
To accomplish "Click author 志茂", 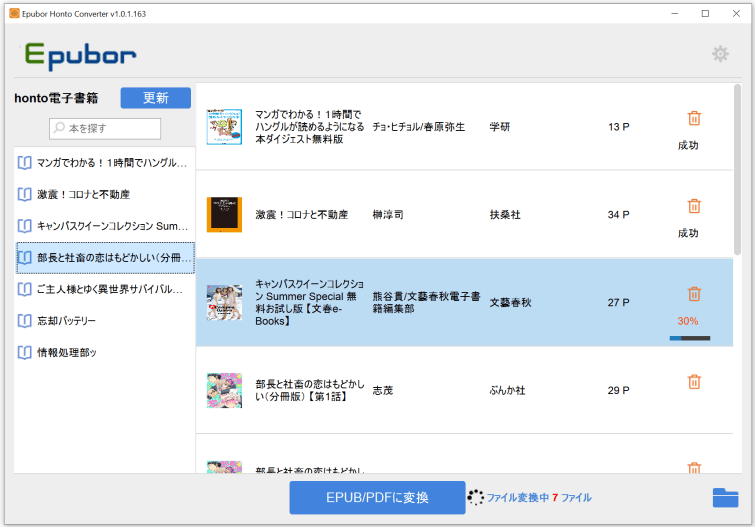I will point(383,390).
